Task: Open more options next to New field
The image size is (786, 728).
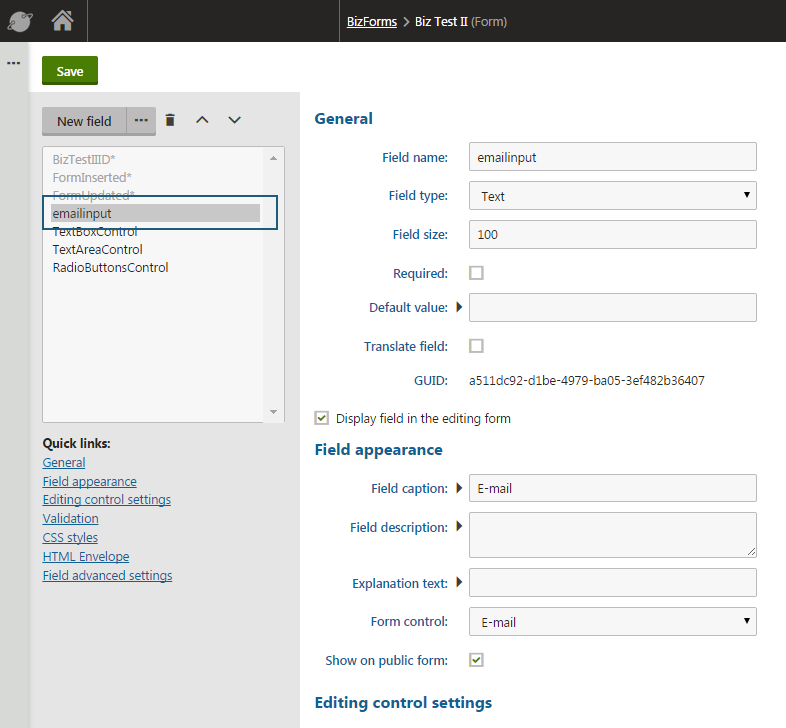Action: 141,120
